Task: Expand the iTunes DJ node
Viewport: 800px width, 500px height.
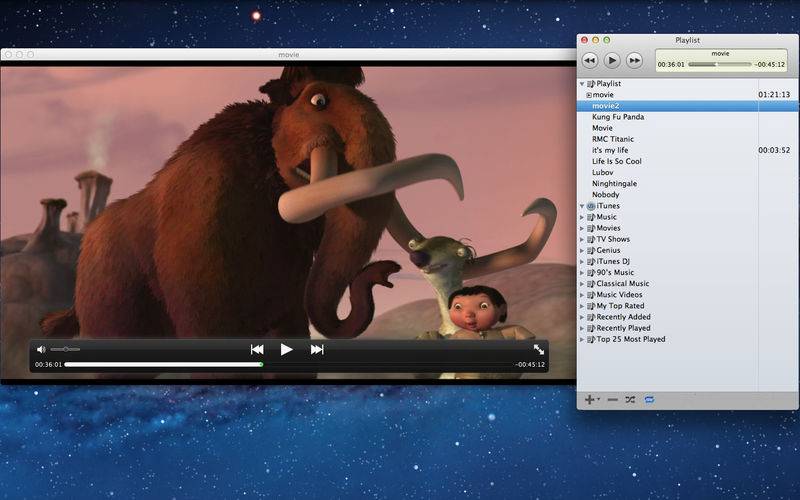Action: pyautogui.click(x=582, y=262)
